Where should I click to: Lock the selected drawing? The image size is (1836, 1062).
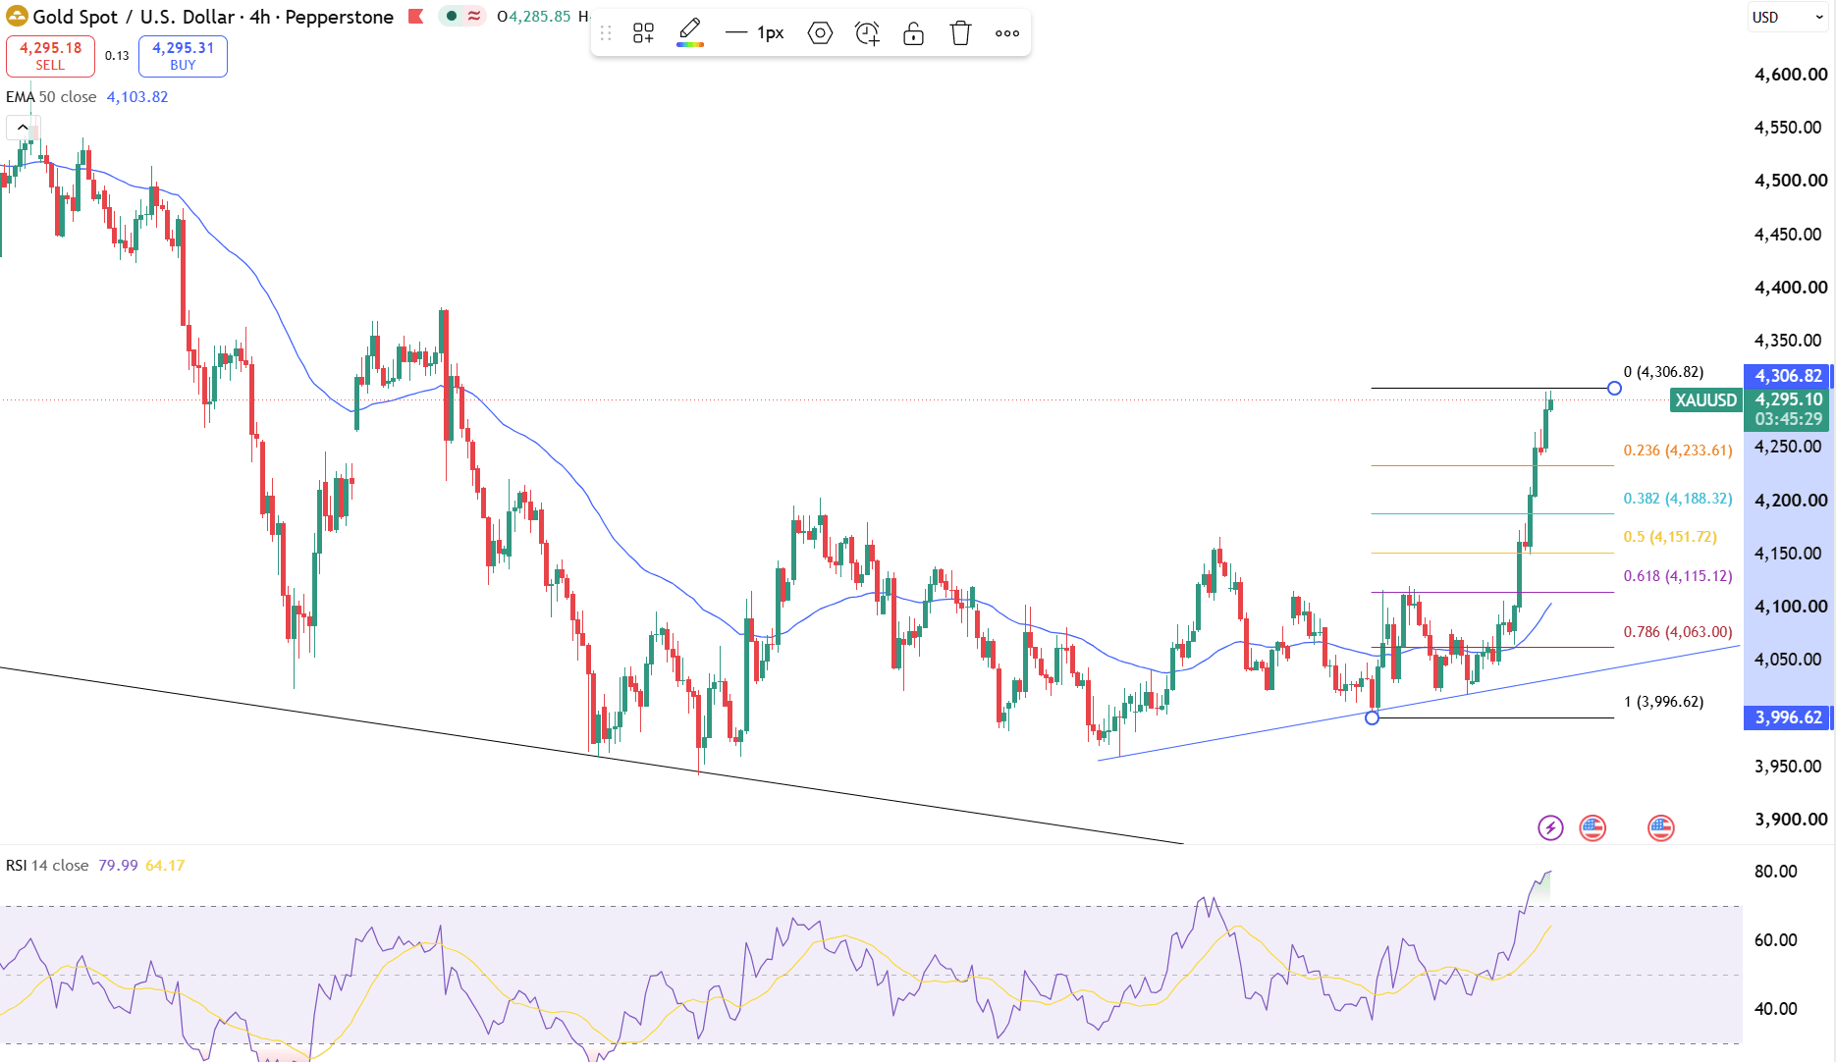[x=913, y=33]
